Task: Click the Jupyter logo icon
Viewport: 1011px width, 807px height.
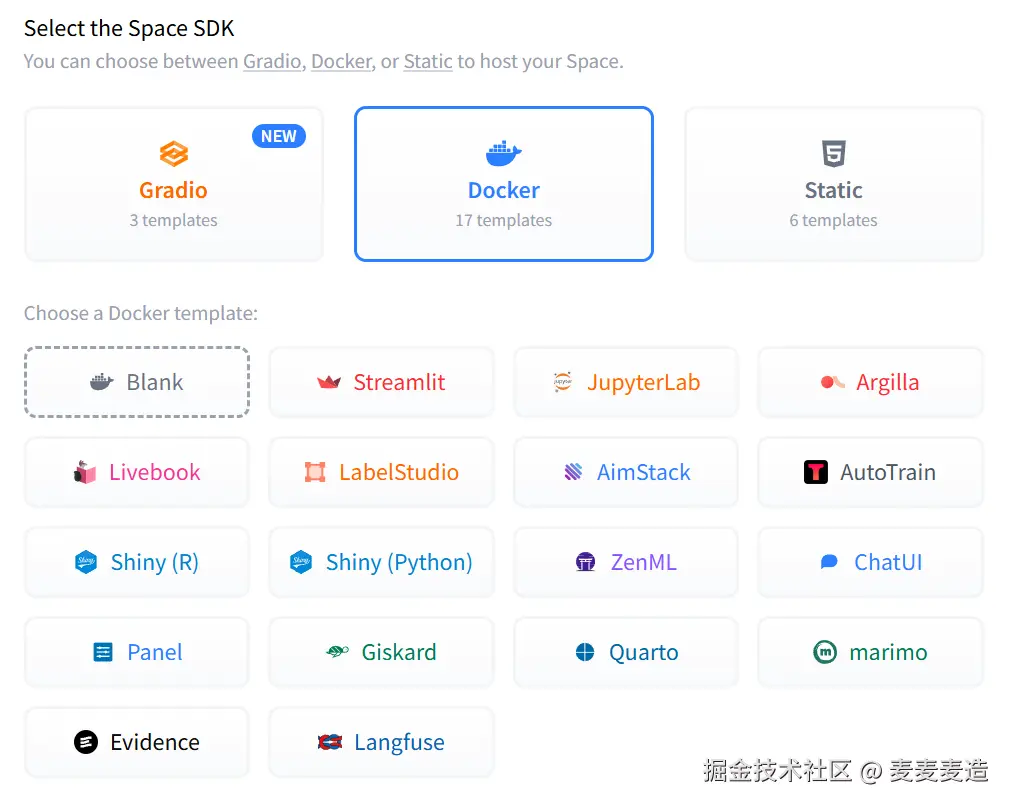Action: click(563, 382)
